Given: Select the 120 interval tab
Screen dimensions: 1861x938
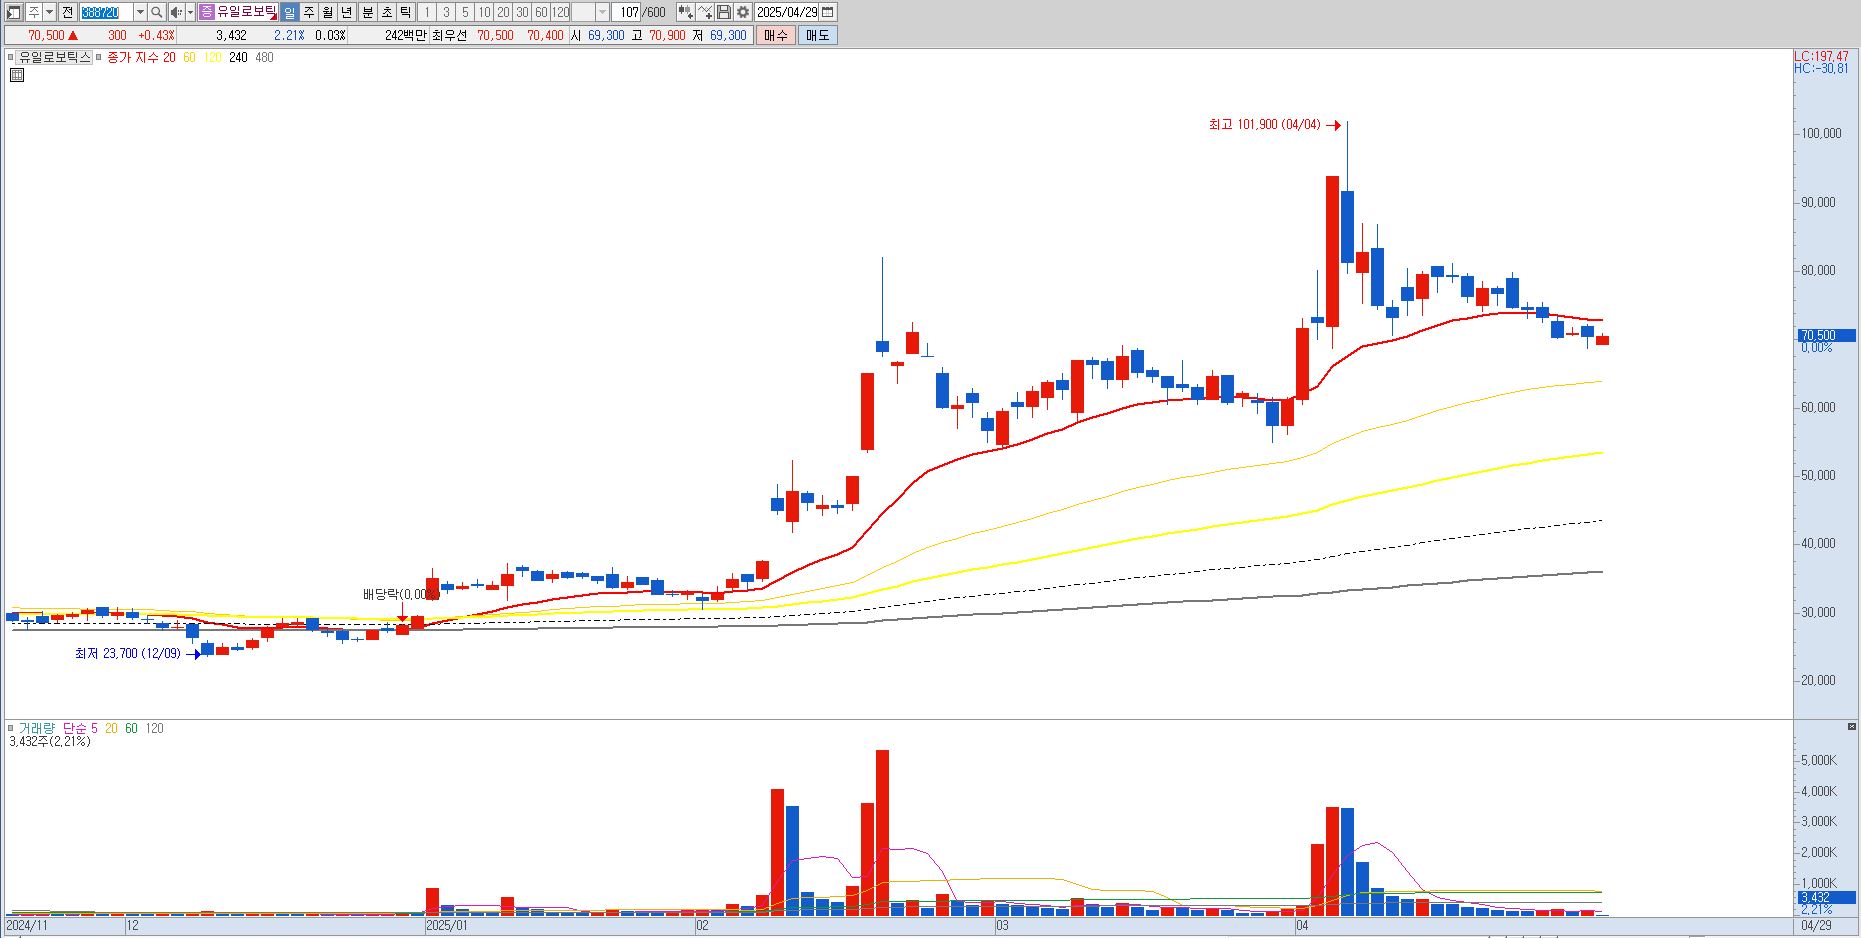Looking at the screenshot, I should 560,12.
